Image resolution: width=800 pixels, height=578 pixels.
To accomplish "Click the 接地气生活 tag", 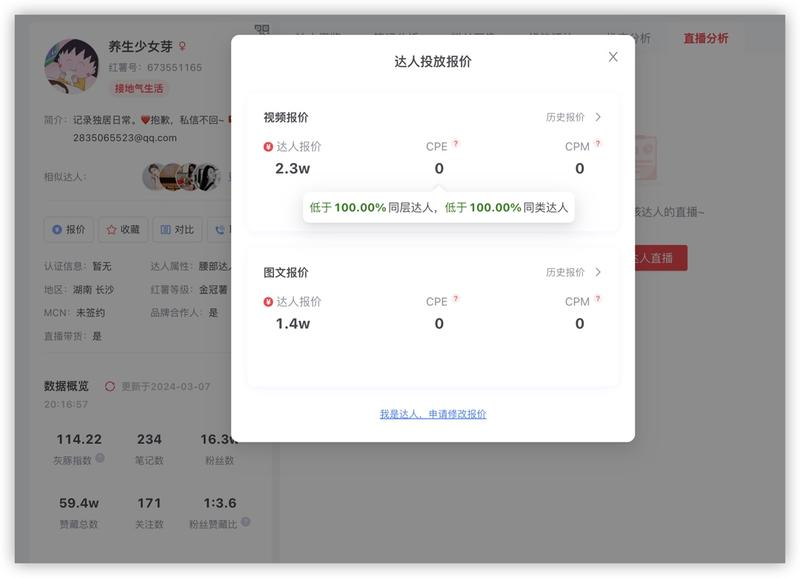I will [x=138, y=88].
